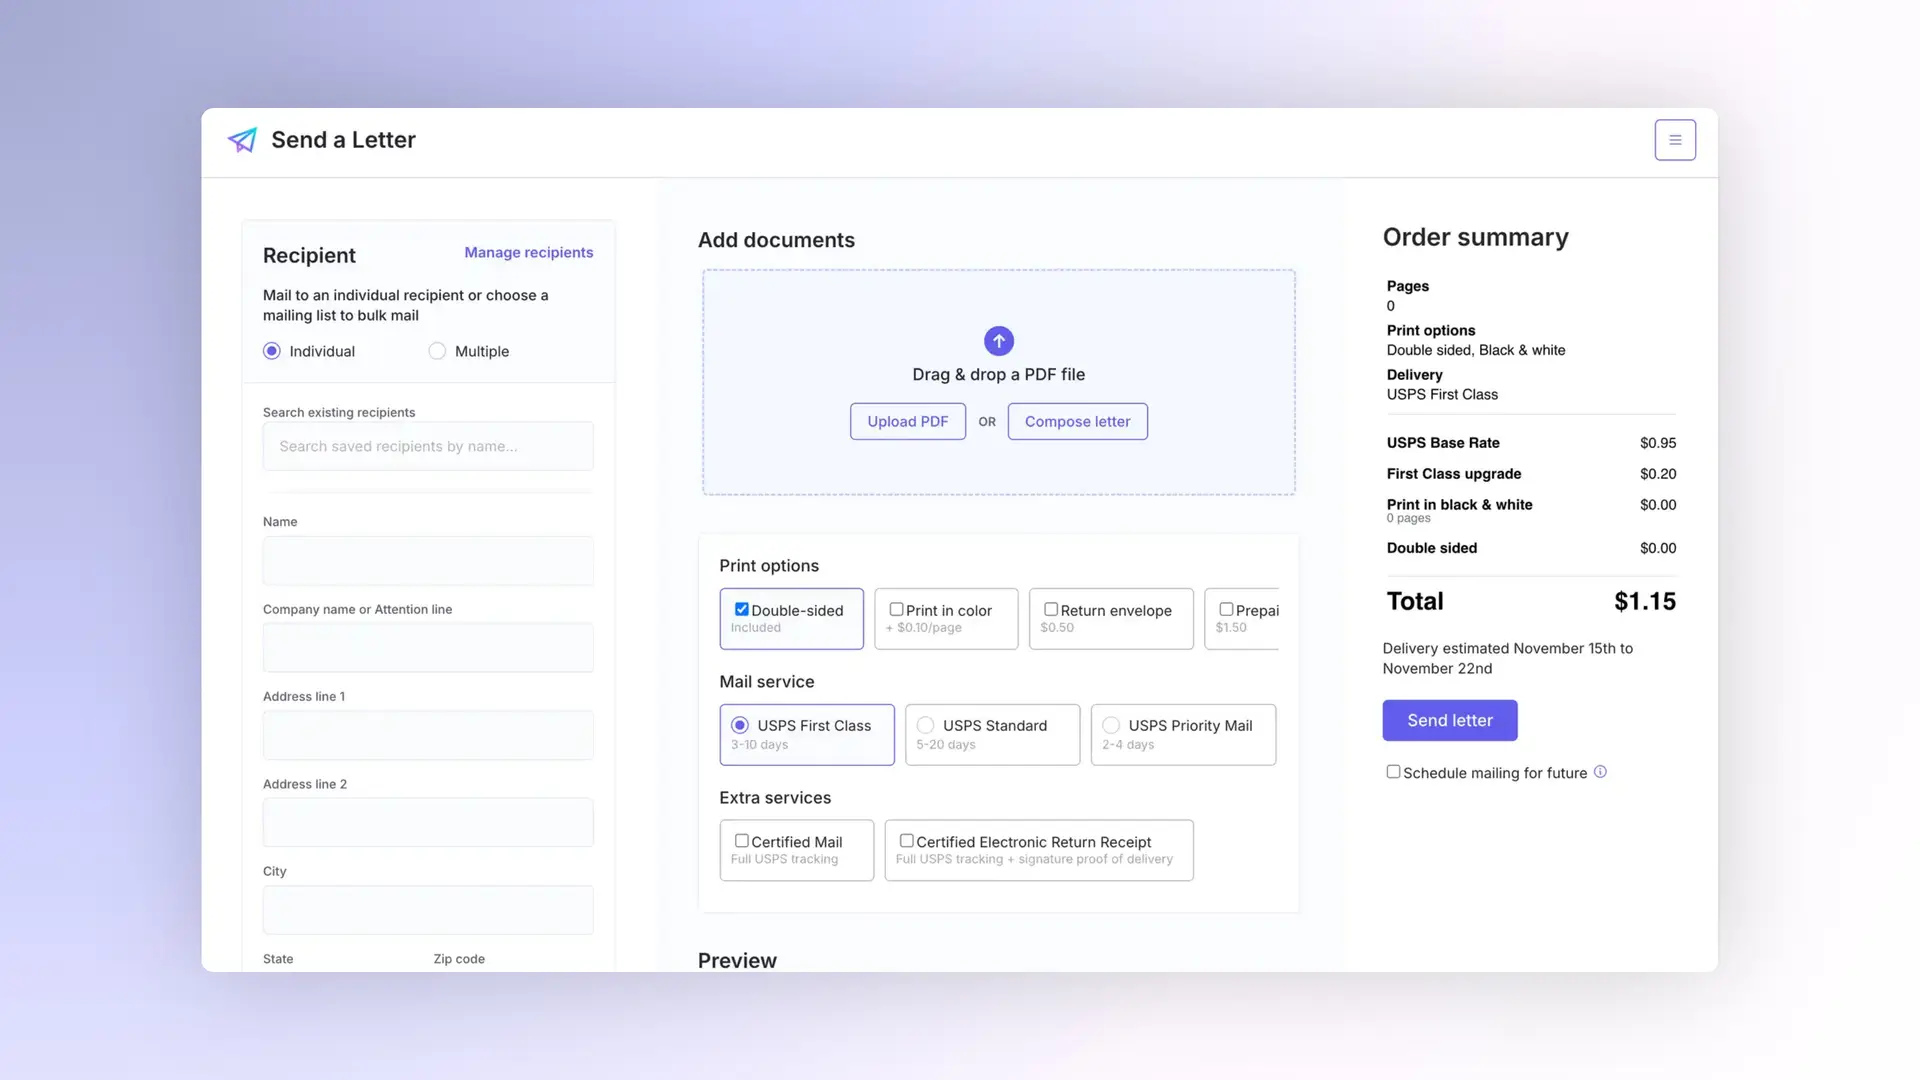Select the Individual recipient option
The width and height of the screenshot is (1920, 1080).
[x=271, y=351]
